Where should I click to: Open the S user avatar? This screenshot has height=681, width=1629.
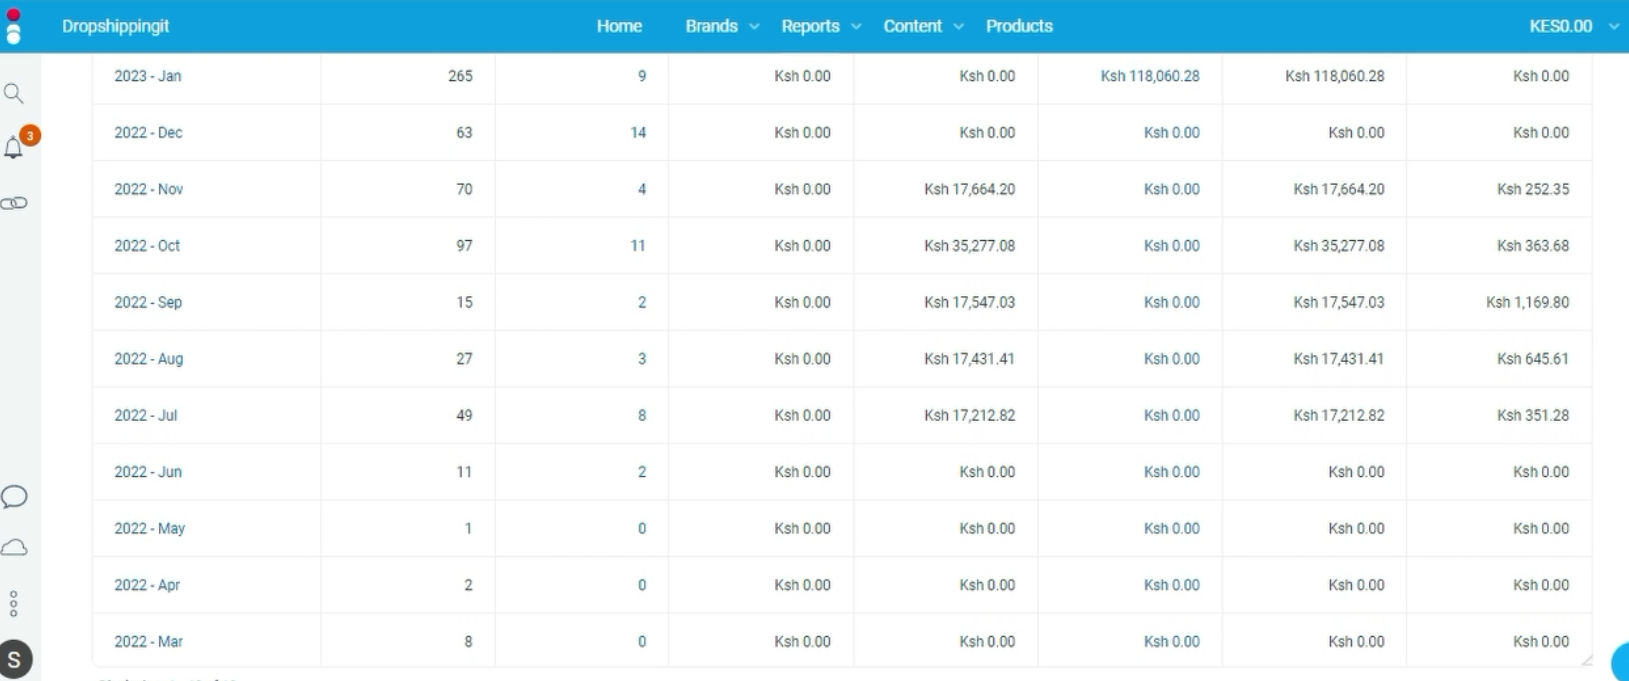pos(14,660)
